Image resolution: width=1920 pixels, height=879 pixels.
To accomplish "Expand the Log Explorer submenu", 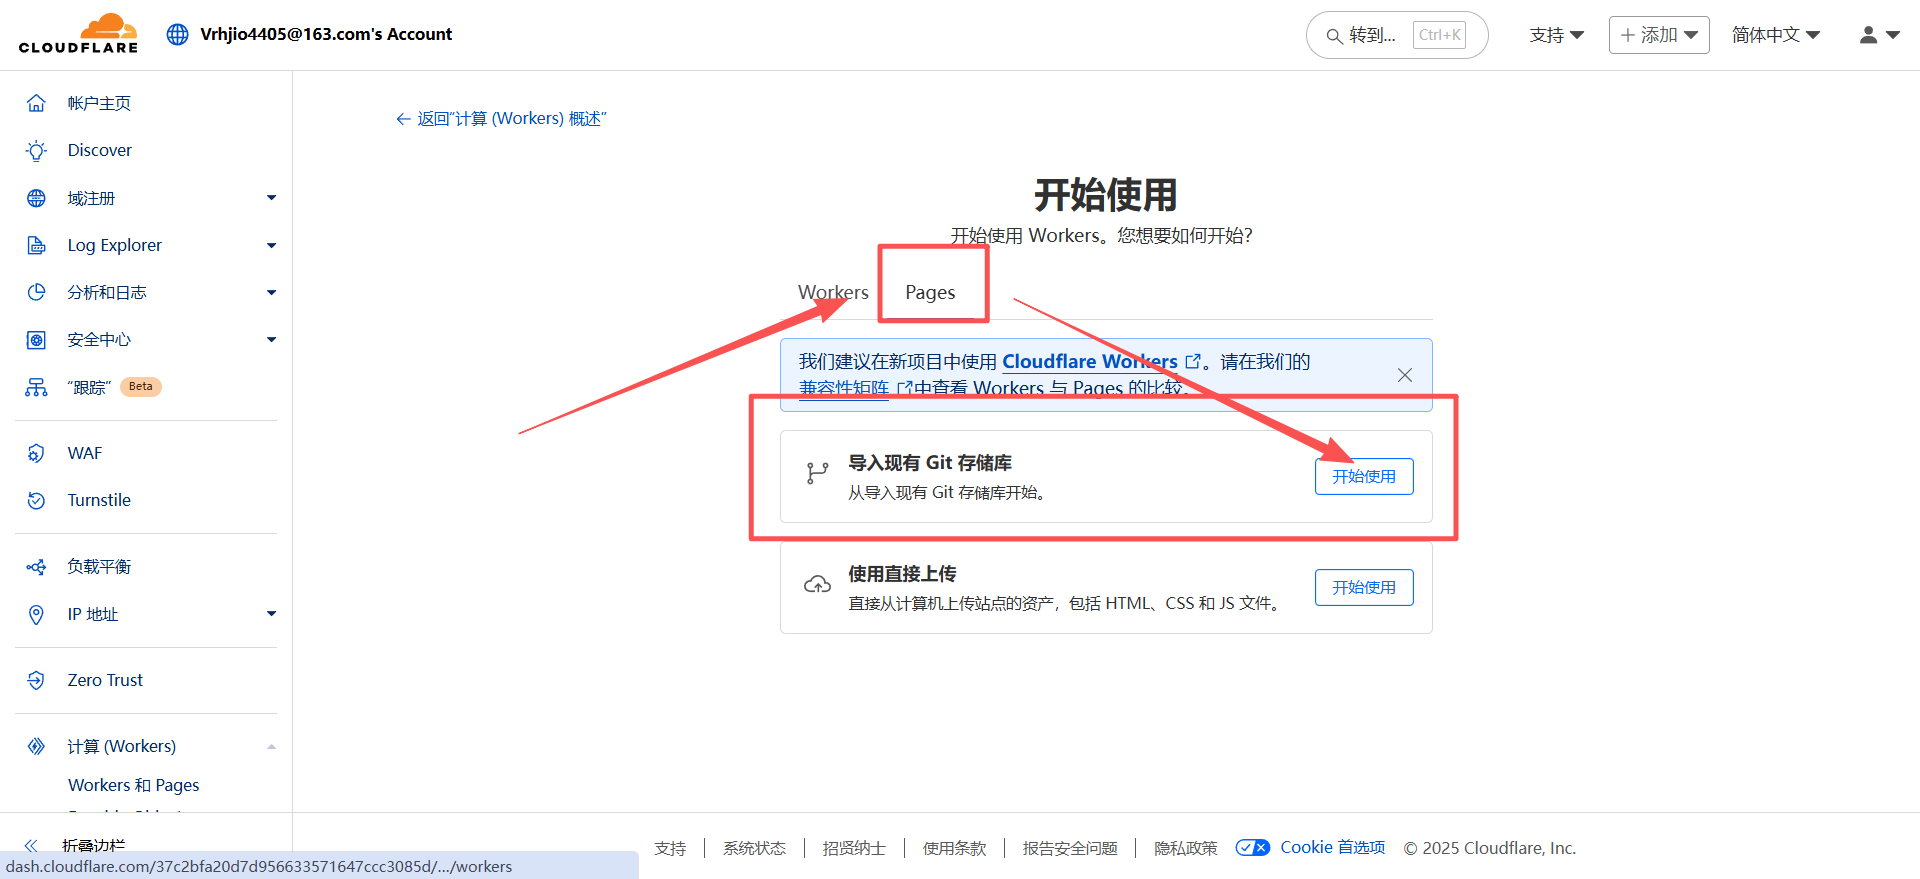I will pos(271,245).
